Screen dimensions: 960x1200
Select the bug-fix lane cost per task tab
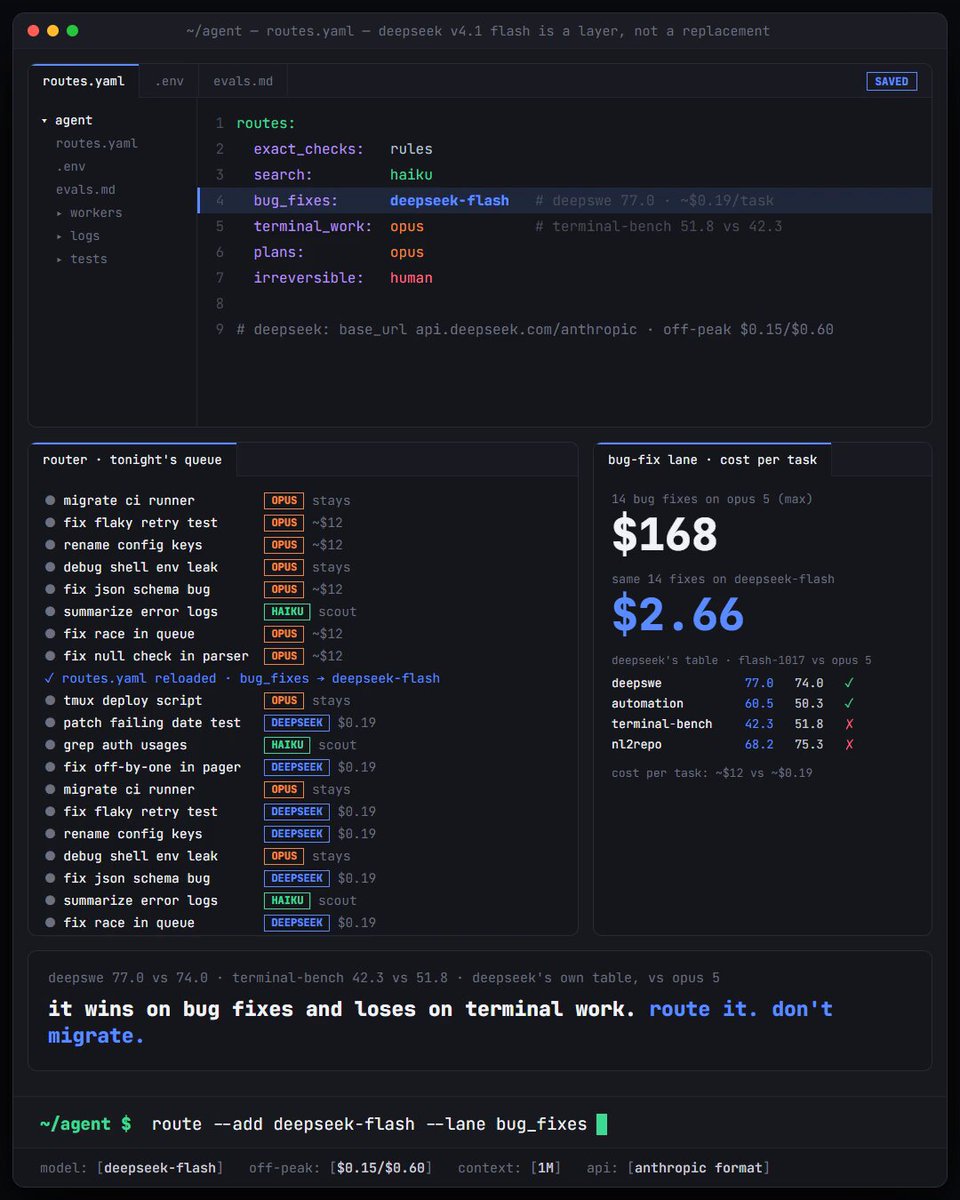[x=713, y=460]
